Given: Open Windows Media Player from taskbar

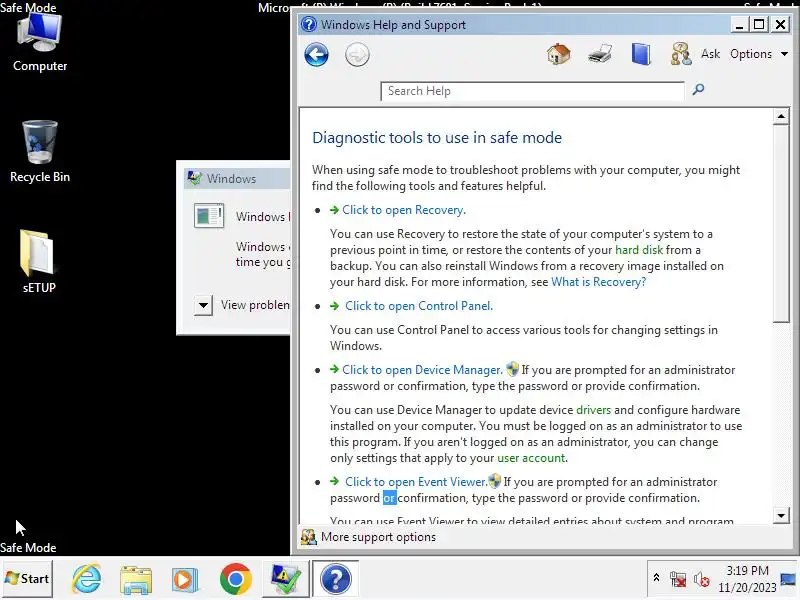Looking at the screenshot, I should pos(184,580).
